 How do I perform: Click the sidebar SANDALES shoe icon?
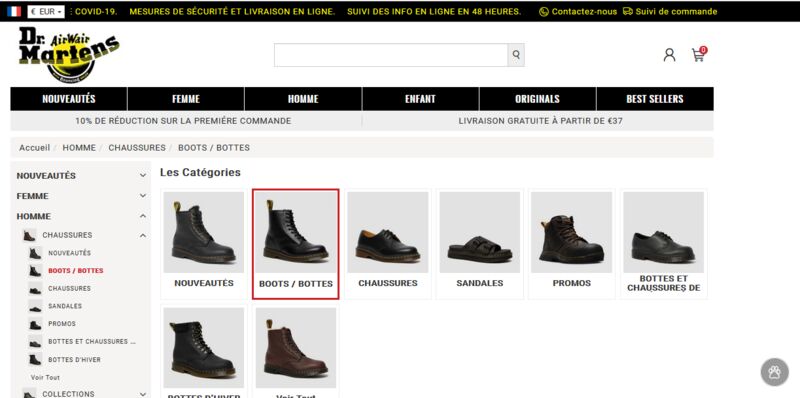pos(35,306)
